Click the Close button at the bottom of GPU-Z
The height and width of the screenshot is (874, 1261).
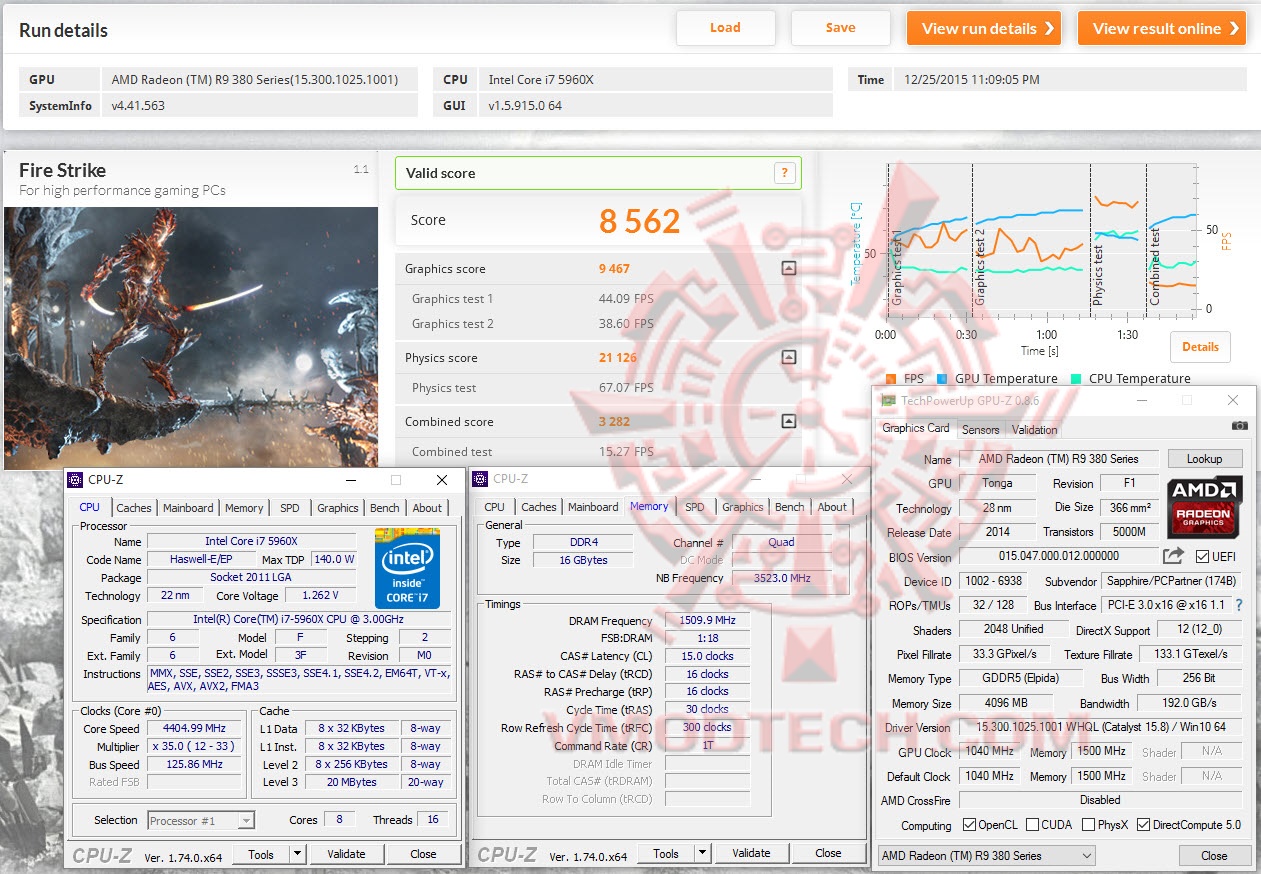pyautogui.click(x=1214, y=856)
